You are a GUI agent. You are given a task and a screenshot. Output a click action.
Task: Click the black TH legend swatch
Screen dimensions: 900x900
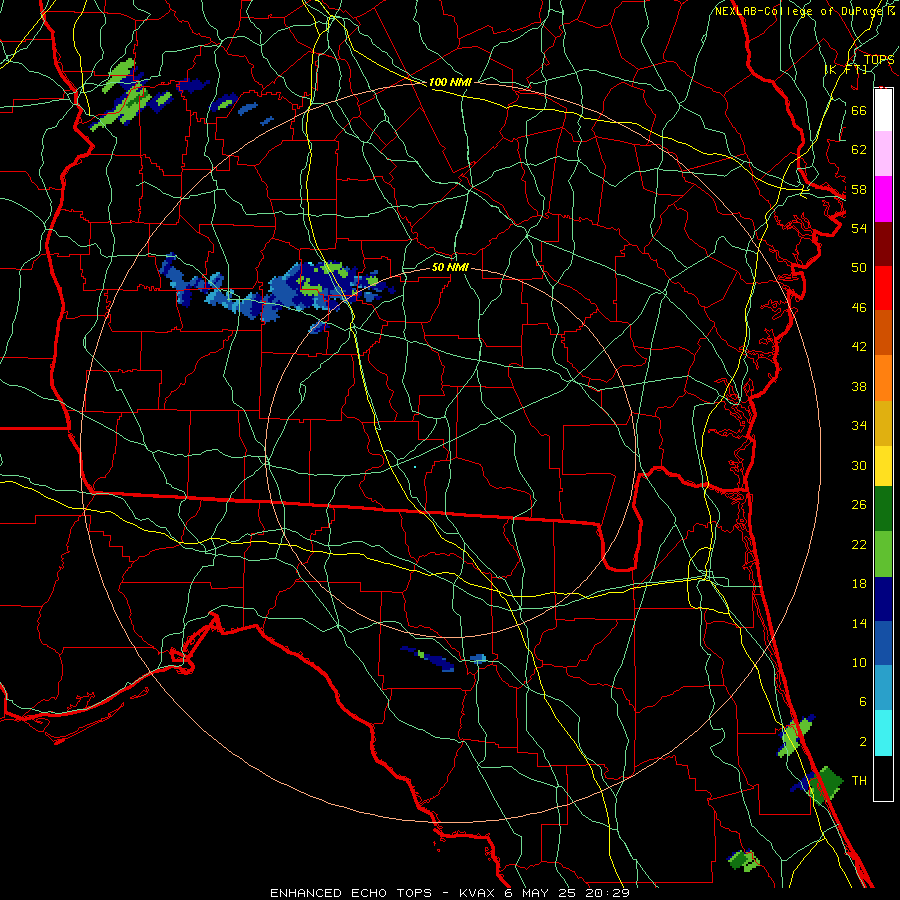(x=883, y=778)
